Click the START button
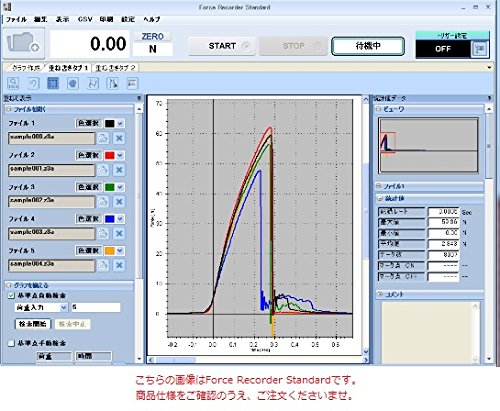The height and width of the screenshot is (411, 500). click(x=222, y=46)
